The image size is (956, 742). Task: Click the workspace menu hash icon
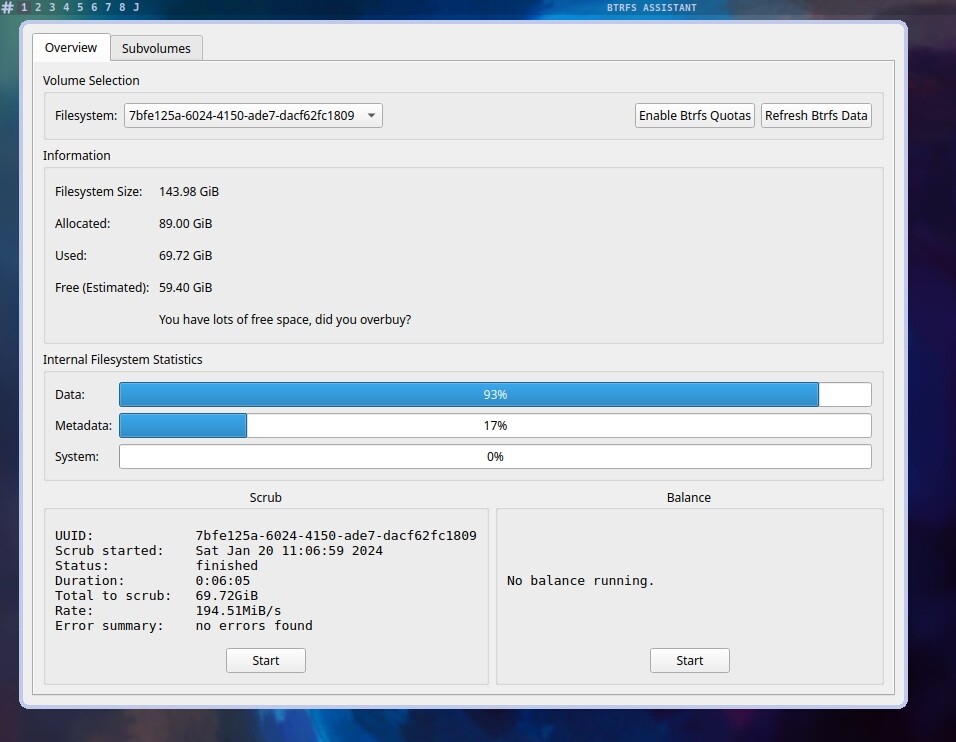(8, 7)
